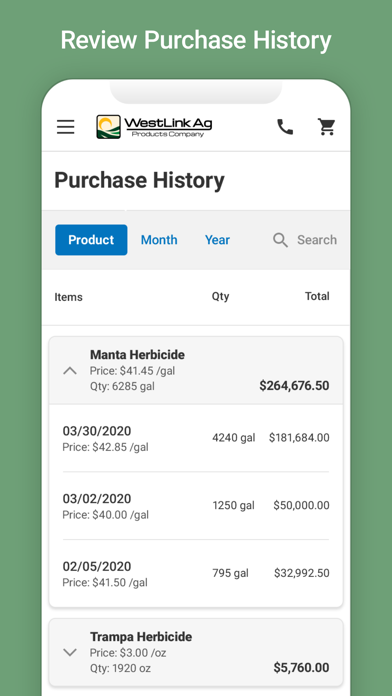Image resolution: width=392 pixels, height=696 pixels.
Task: Click the 795 gal quantity
Action: pos(230,573)
